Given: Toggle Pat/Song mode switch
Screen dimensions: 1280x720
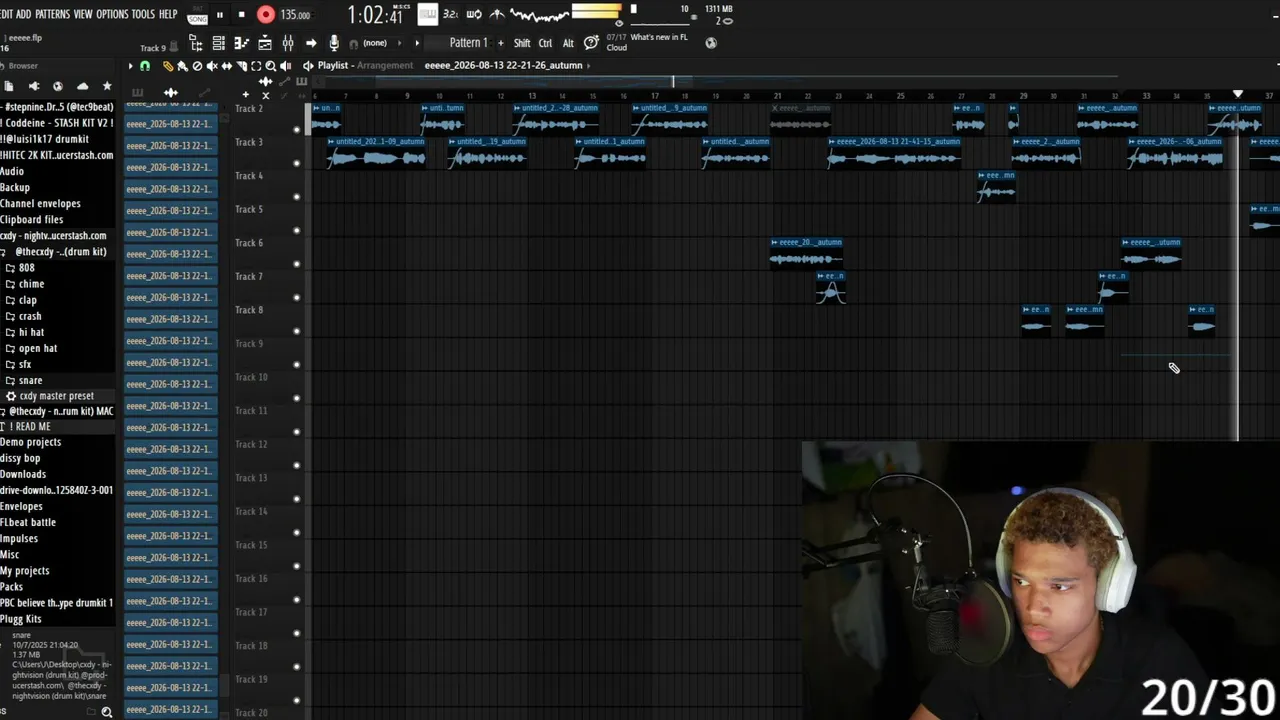Looking at the screenshot, I should [197, 15].
